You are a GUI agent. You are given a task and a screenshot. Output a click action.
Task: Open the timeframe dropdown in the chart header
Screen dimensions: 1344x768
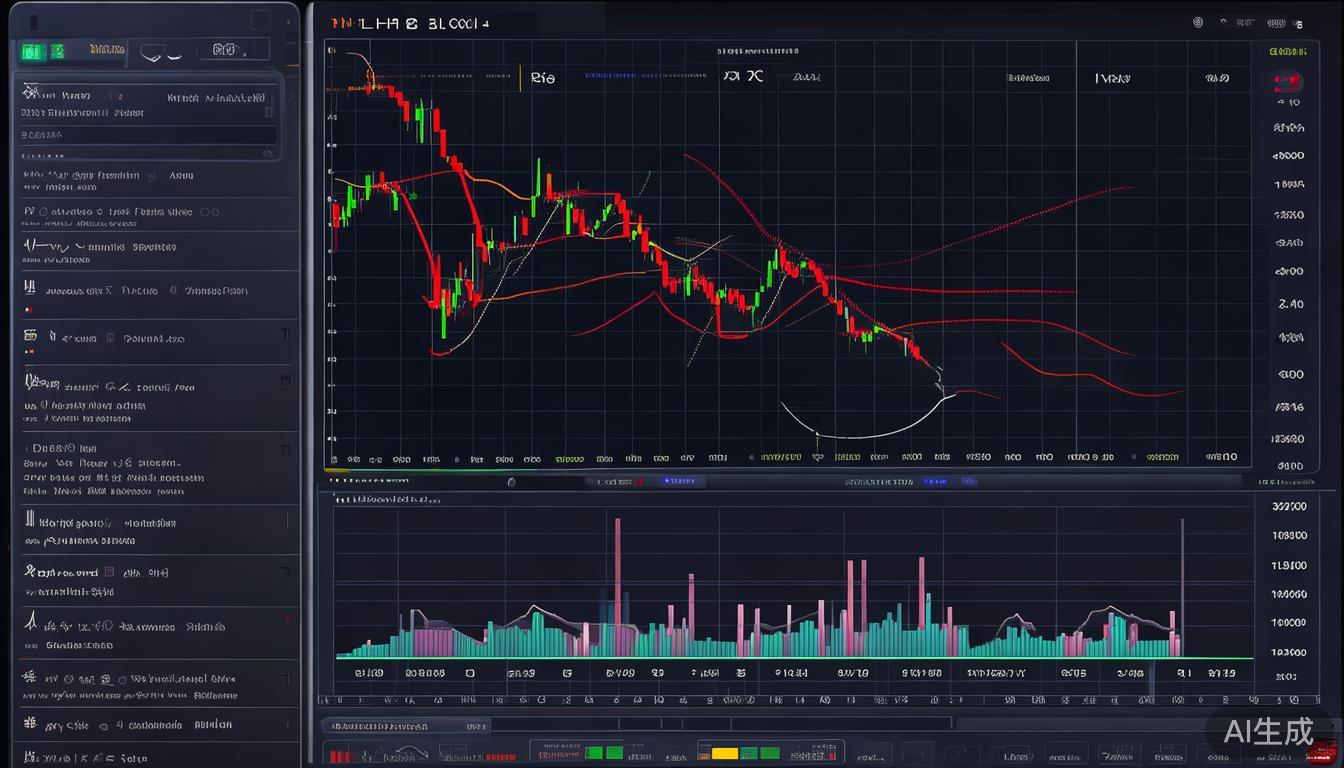[544, 77]
